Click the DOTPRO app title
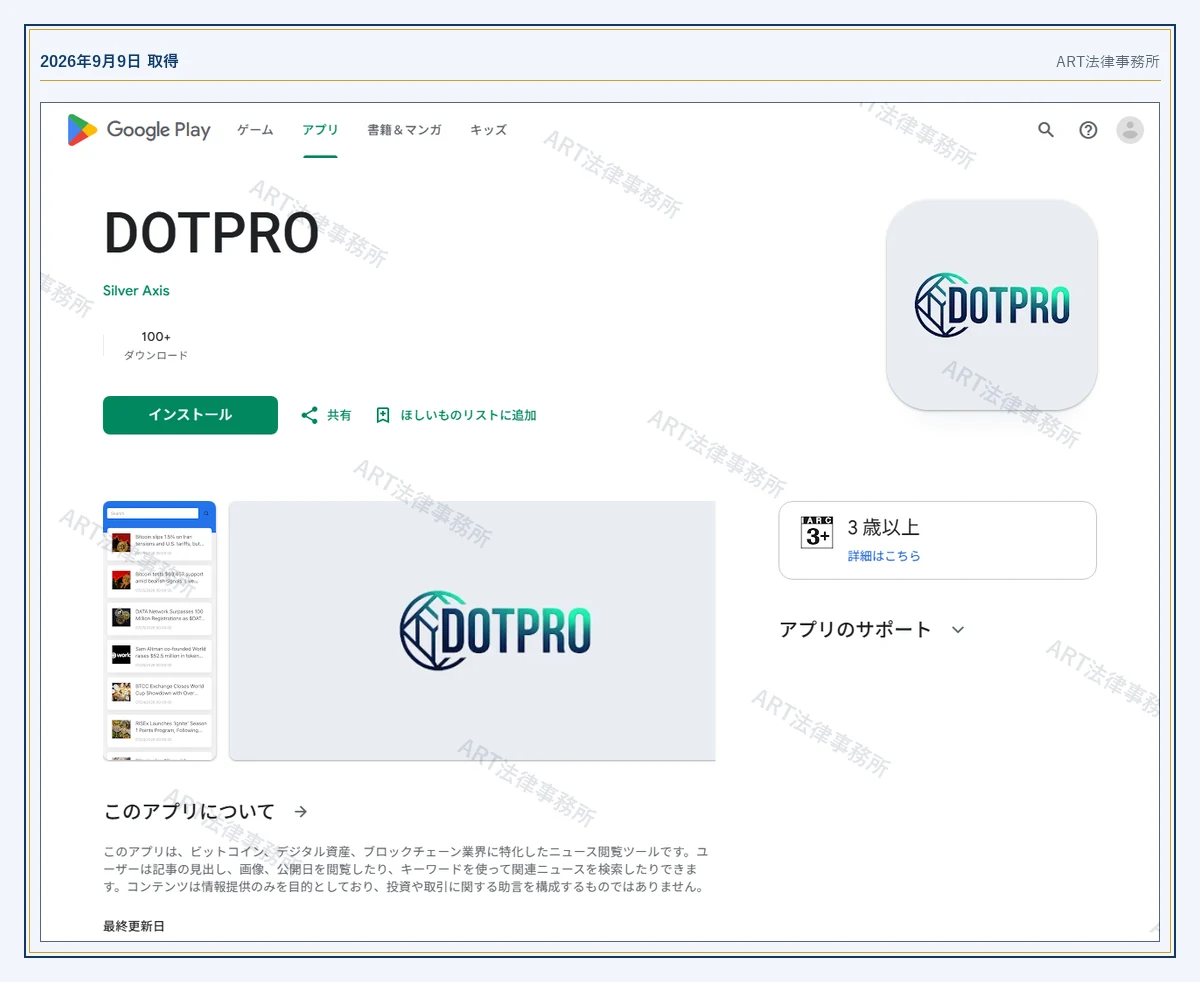This screenshot has width=1200, height=982. 211,233
